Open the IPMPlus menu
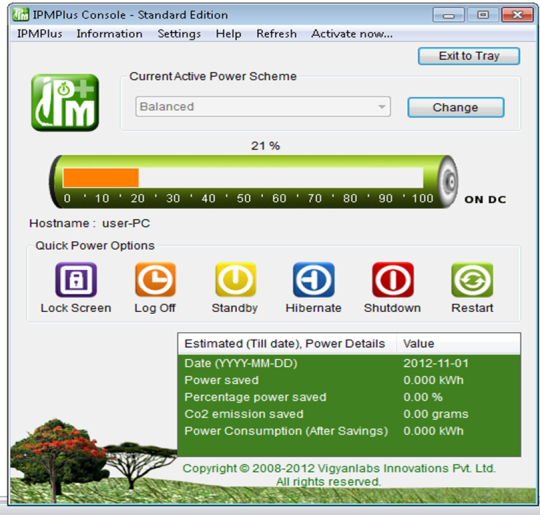The height and width of the screenshot is (515, 540). 40,34
